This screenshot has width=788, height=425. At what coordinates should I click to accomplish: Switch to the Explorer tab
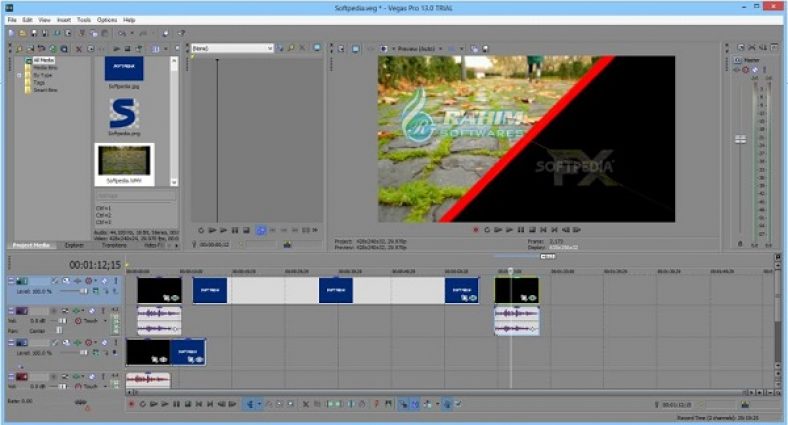point(74,245)
